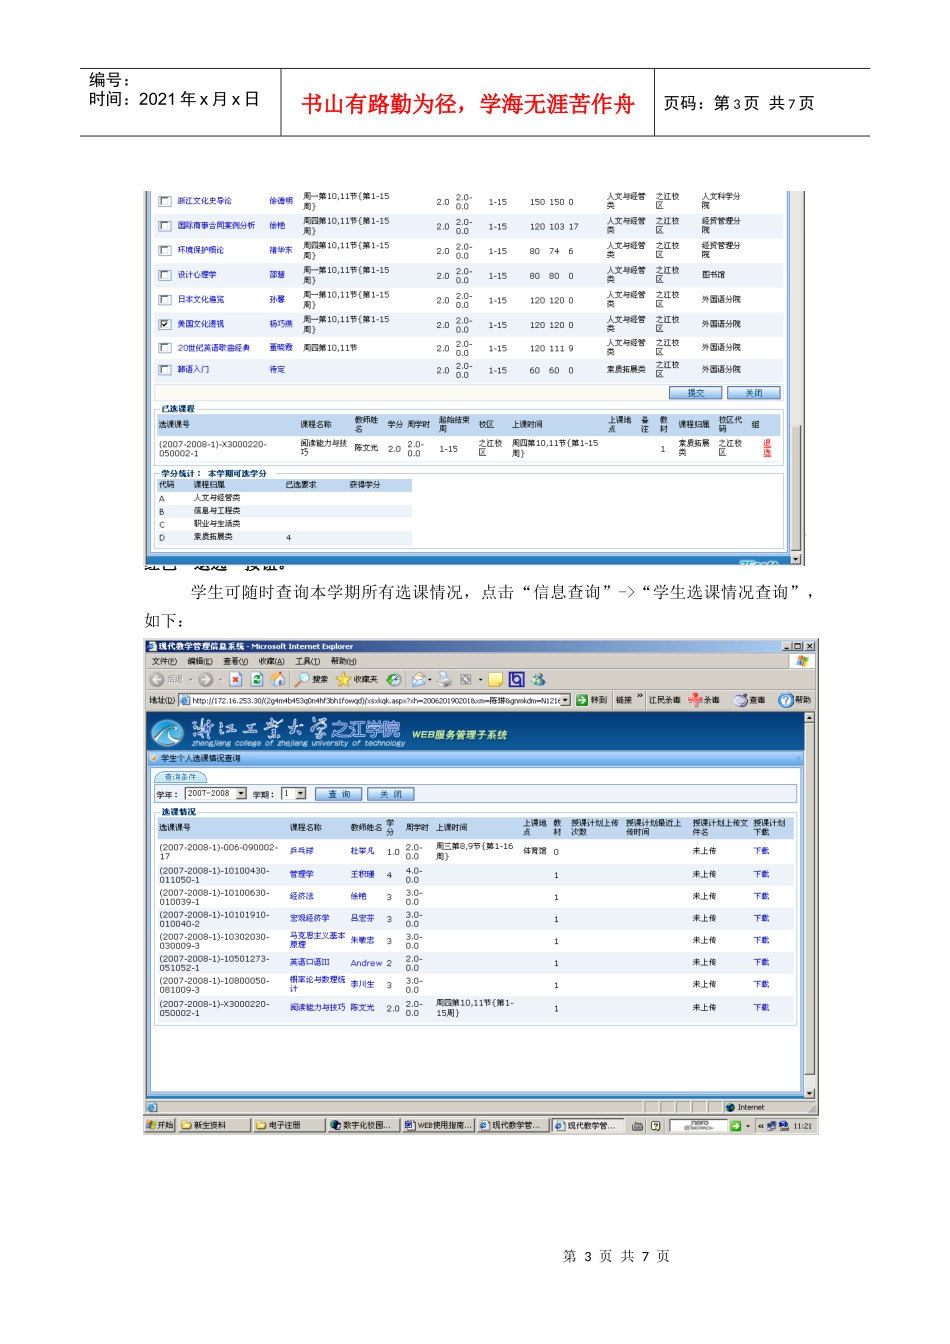Click the blue question mark 帮助 icon
Viewport: 950px width, 1344px height.
pyautogui.click(x=786, y=700)
